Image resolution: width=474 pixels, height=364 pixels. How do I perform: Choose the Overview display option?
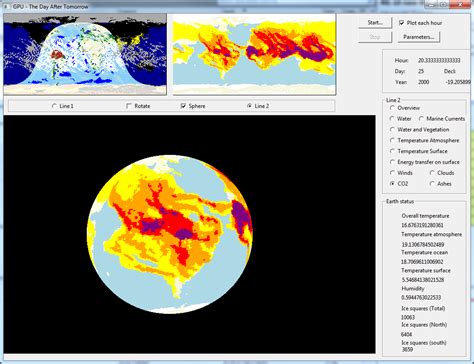[392, 108]
